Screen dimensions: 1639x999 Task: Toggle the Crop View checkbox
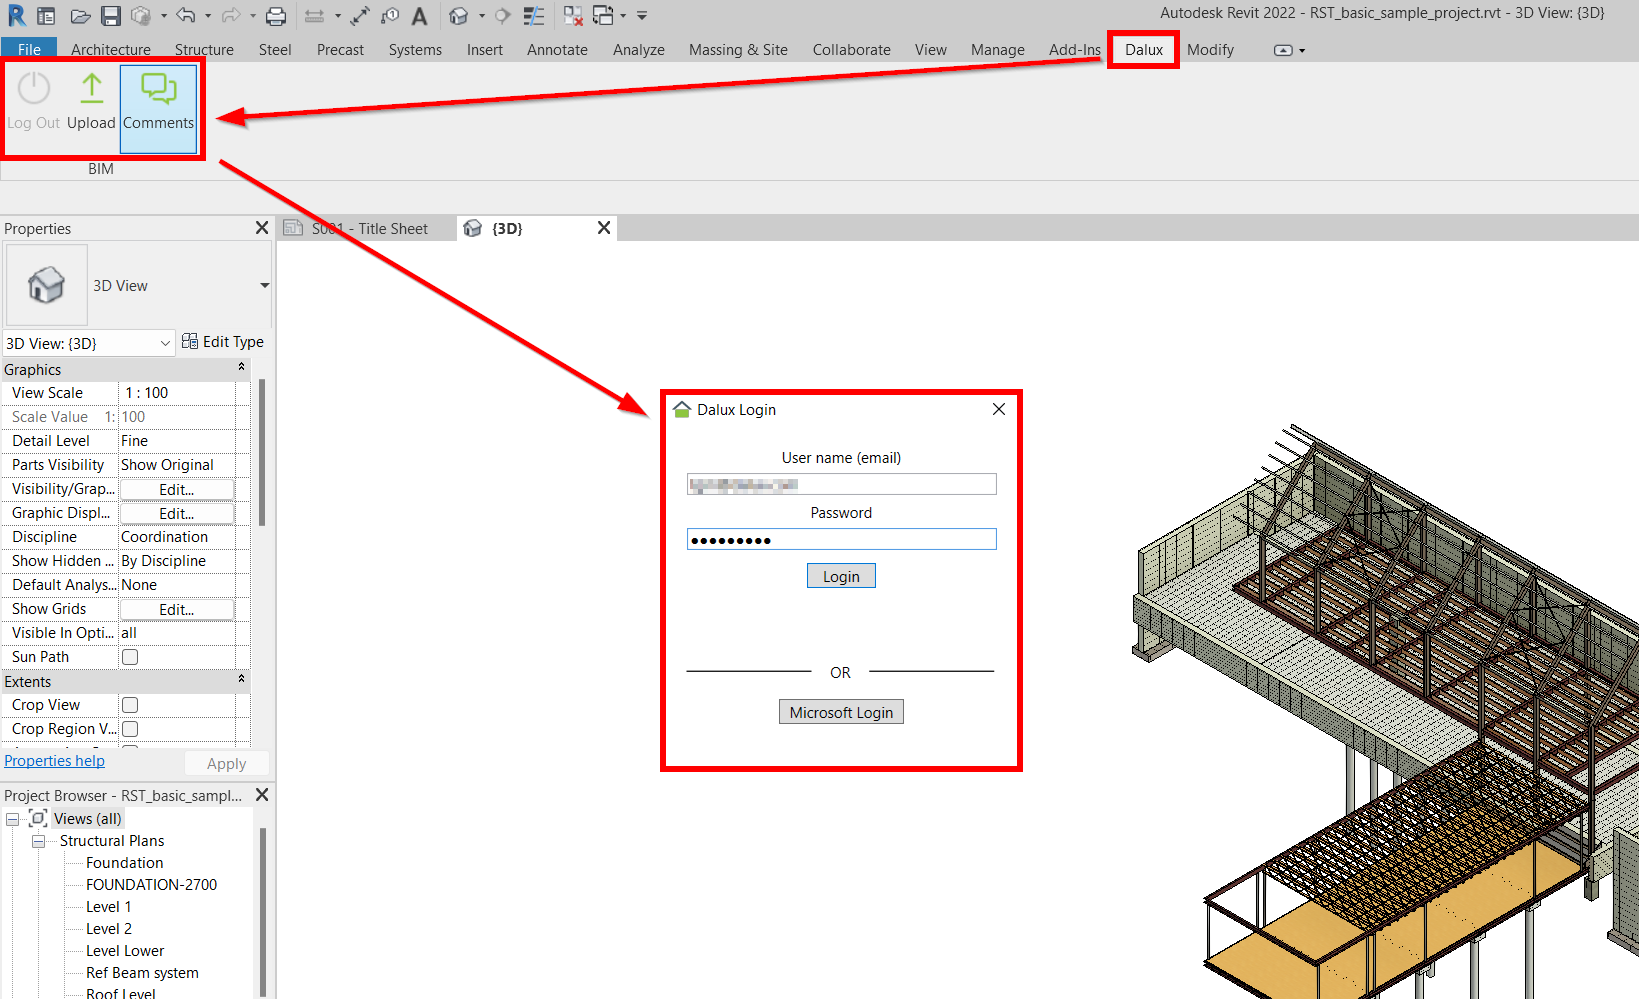(130, 705)
